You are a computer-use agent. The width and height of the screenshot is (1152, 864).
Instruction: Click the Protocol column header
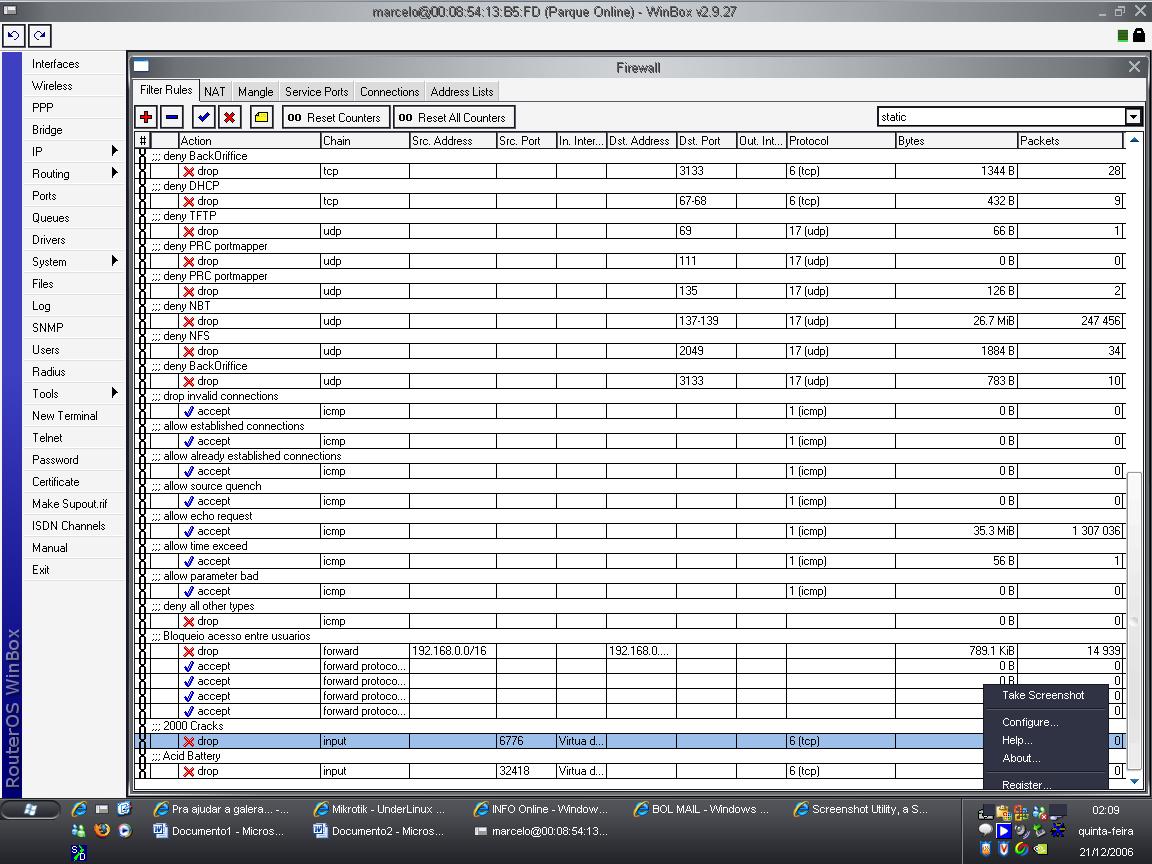tap(840, 140)
